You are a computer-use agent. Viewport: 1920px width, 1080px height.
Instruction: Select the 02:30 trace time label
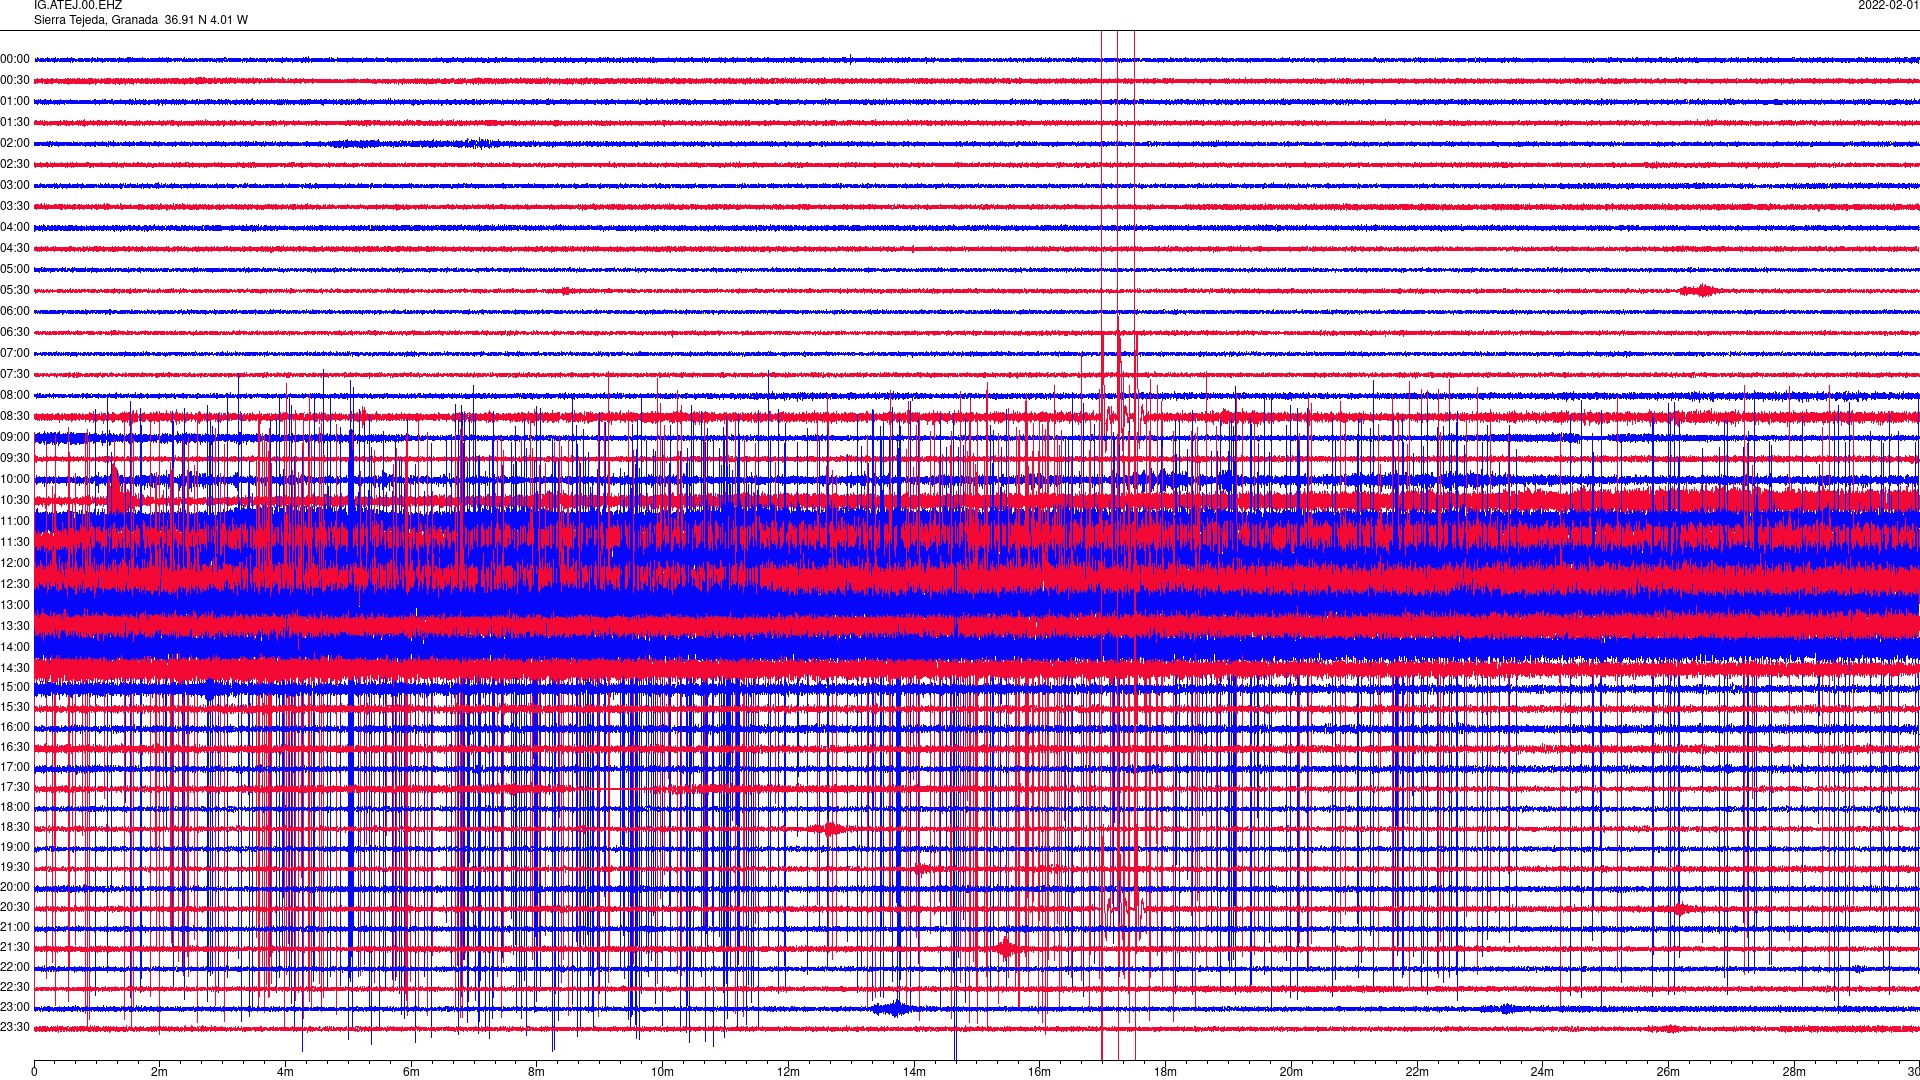pyautogui.click(x=15, y=165)
